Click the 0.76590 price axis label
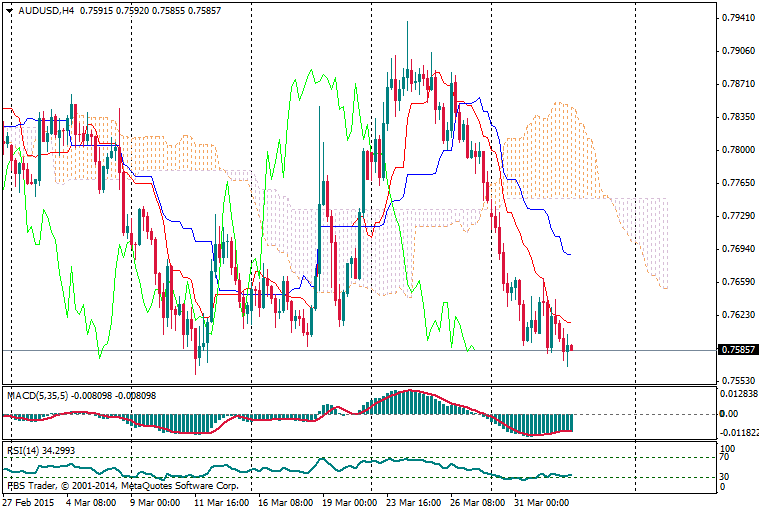Screen dimensions: 759x511 [x=738, y=282]
